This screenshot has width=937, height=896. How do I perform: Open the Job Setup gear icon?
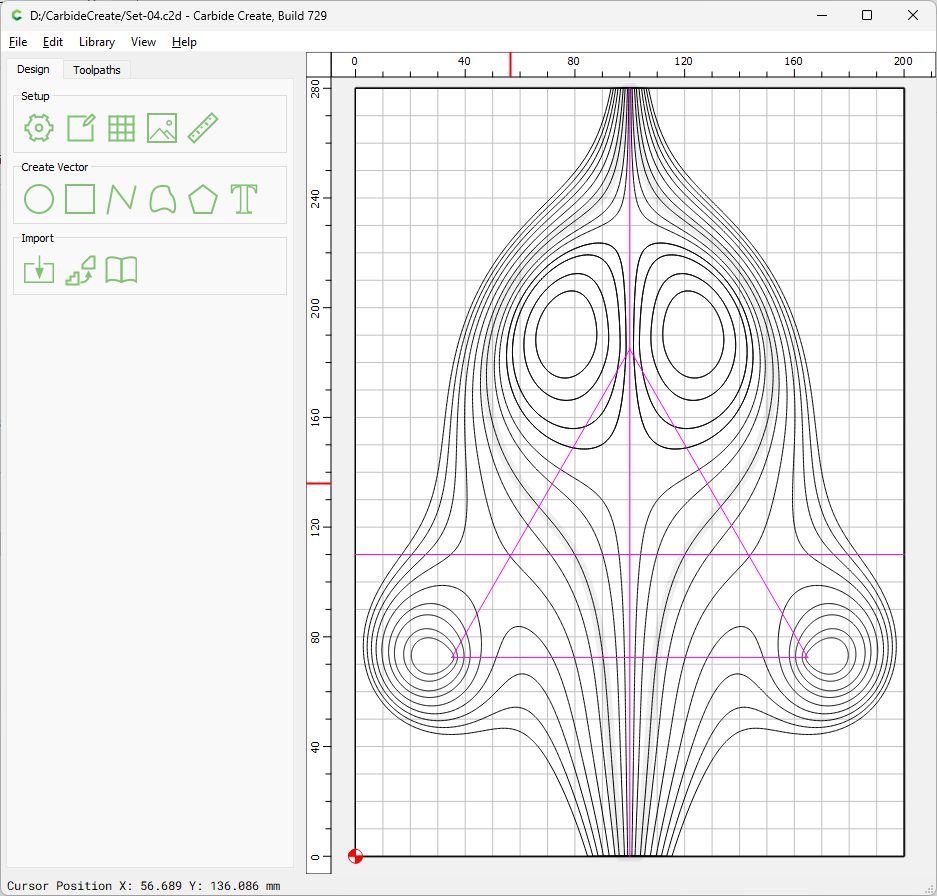[x=37, y=128]
